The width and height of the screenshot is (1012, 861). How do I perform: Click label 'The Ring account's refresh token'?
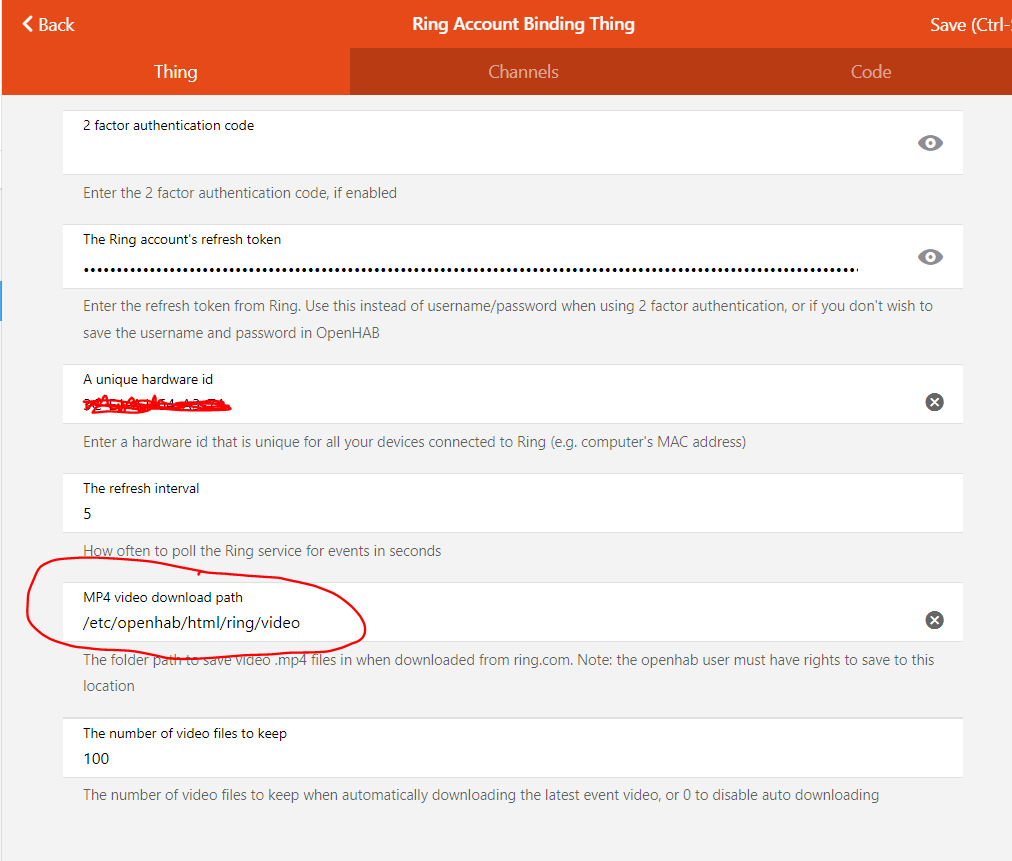182,239
